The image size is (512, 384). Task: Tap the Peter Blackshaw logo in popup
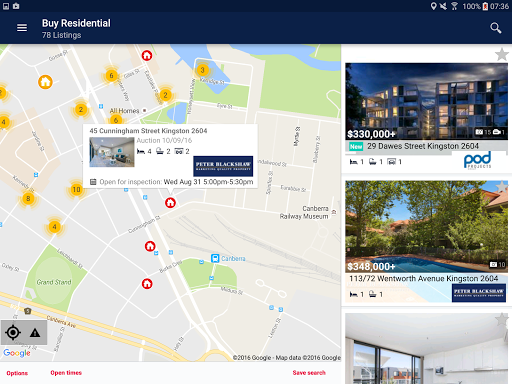click(223, 166)
